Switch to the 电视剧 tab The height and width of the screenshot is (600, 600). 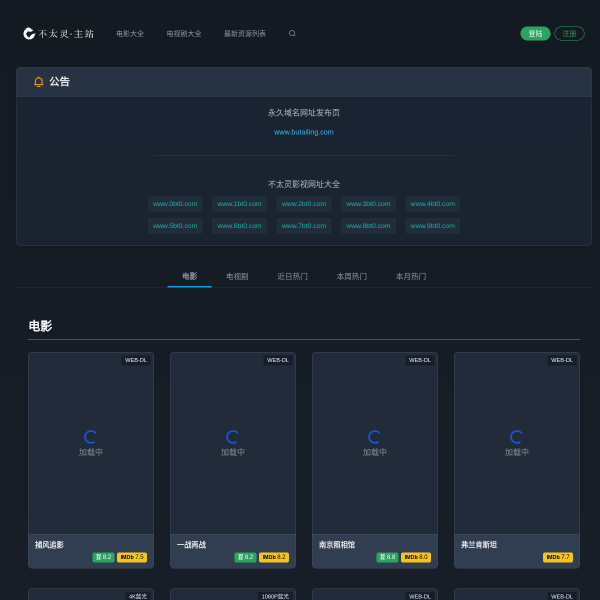tap(237, 276)
